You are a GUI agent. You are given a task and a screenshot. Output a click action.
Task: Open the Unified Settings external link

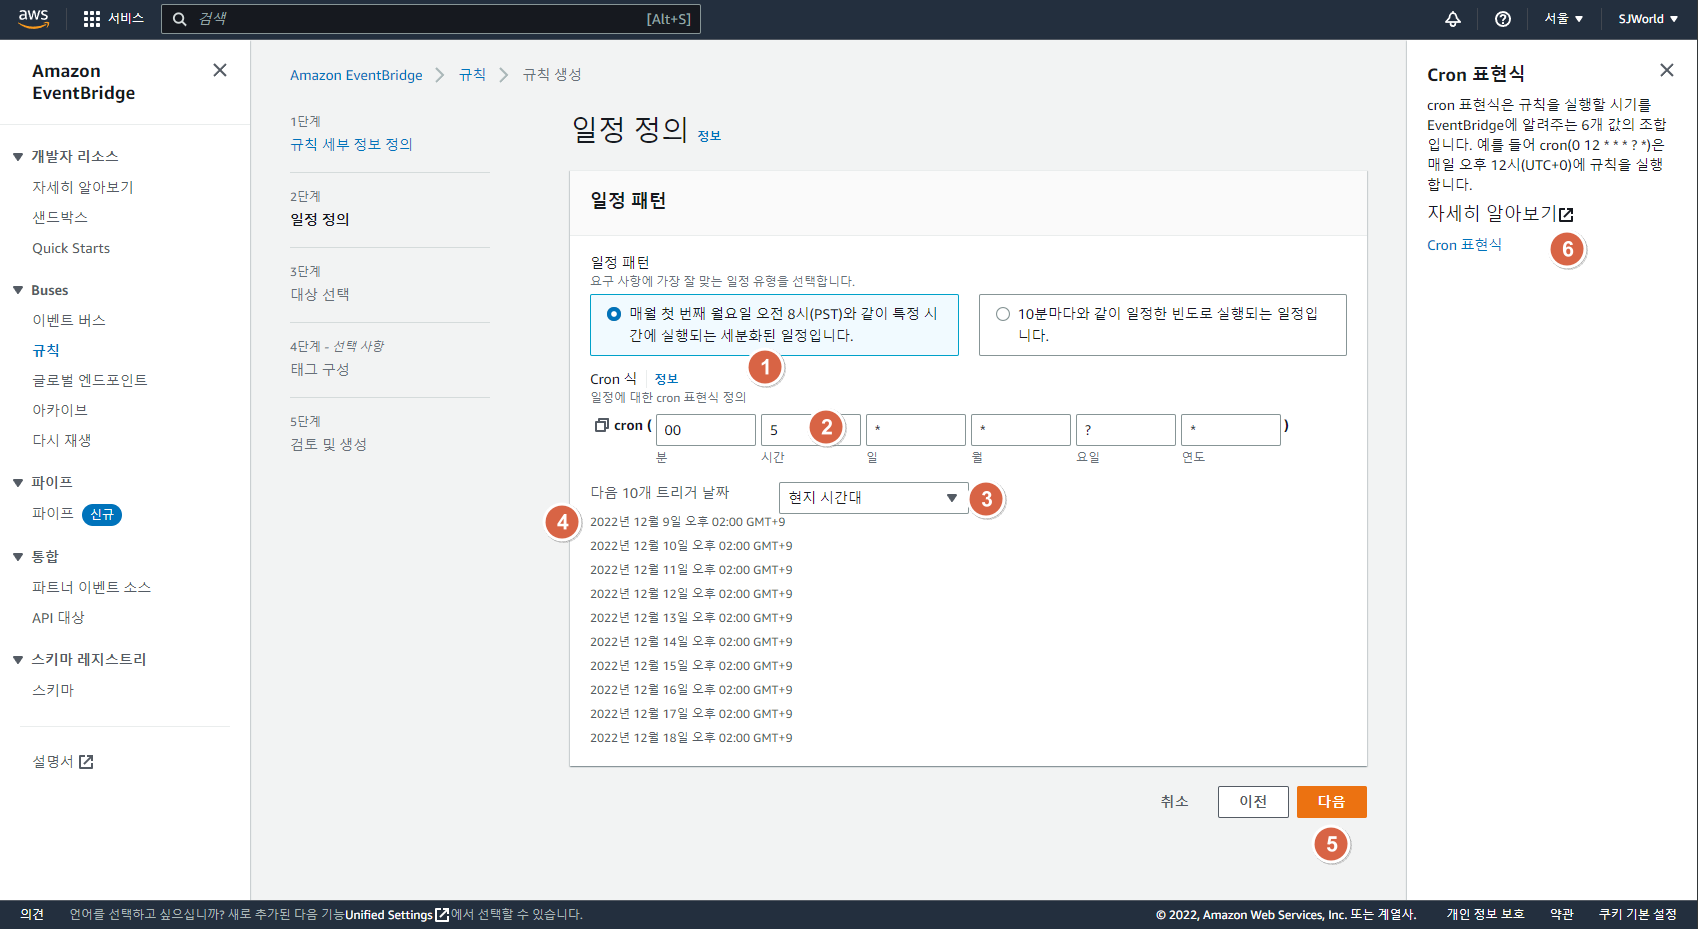[x=397, y=915]
